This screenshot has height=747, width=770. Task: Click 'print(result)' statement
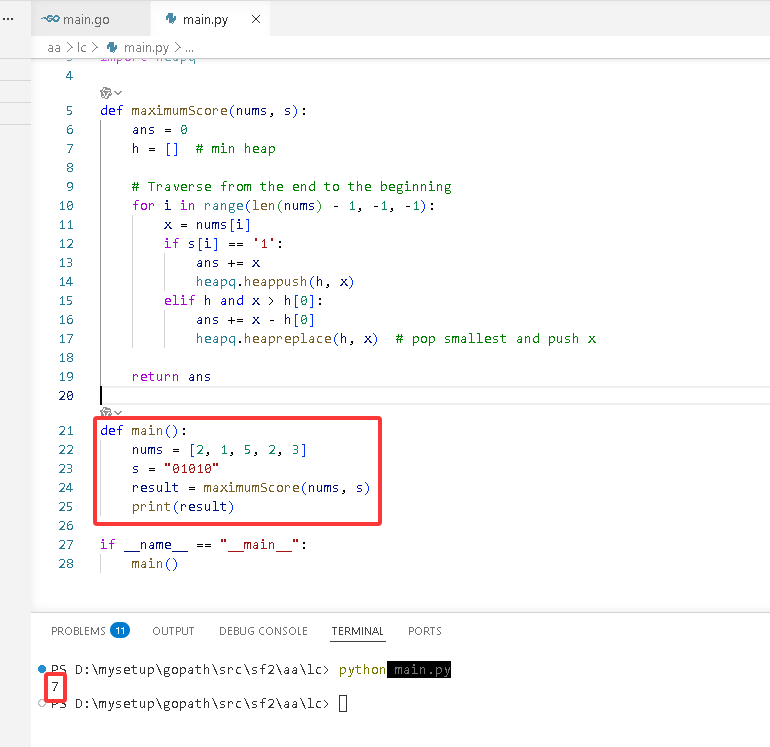pos(183,507)
